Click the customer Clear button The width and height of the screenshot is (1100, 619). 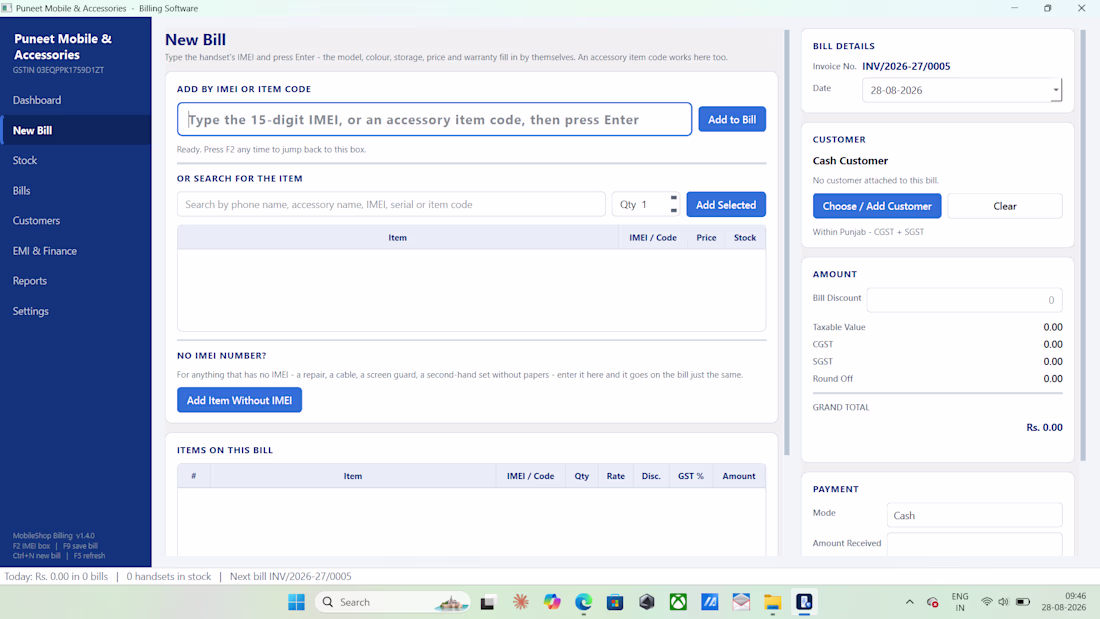point(1005,206)
